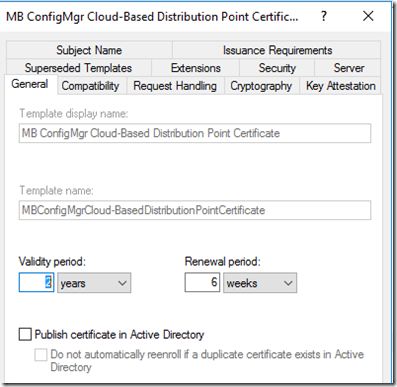Open the Server tab
Viewport: 397px width, 387px height.
click(x=348, y=68)
